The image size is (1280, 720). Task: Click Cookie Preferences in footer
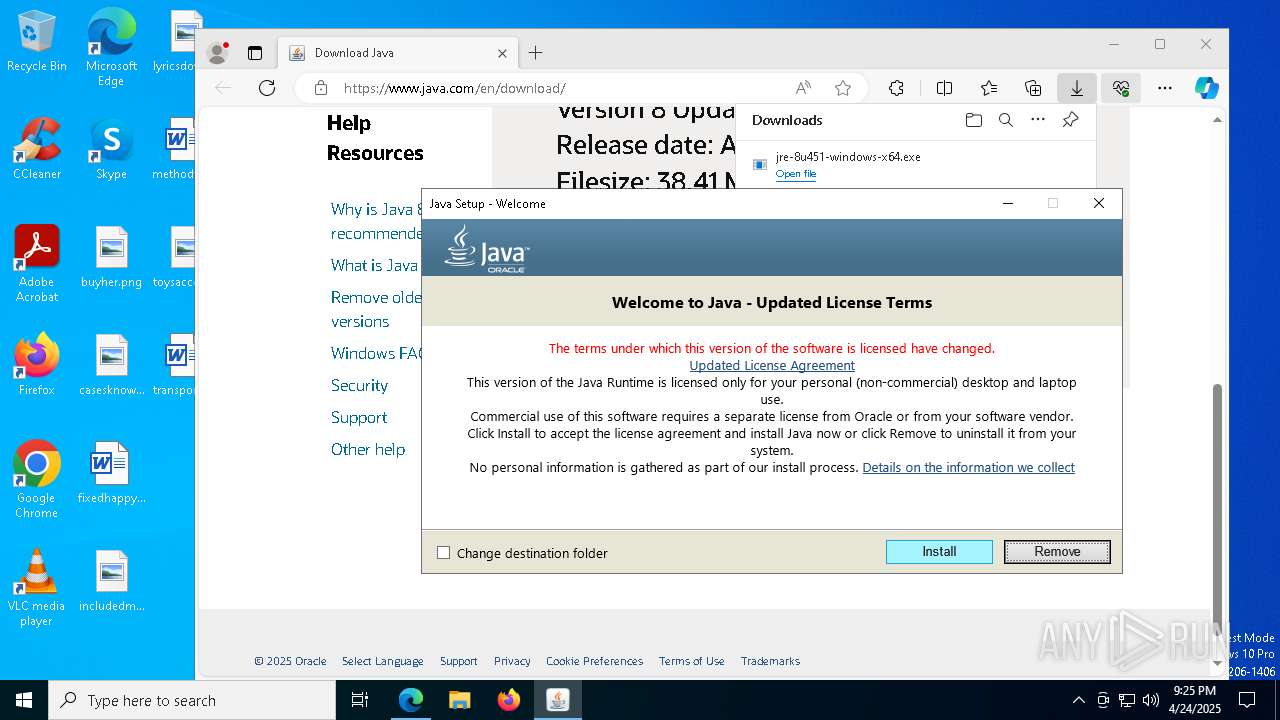pos(594,661)
